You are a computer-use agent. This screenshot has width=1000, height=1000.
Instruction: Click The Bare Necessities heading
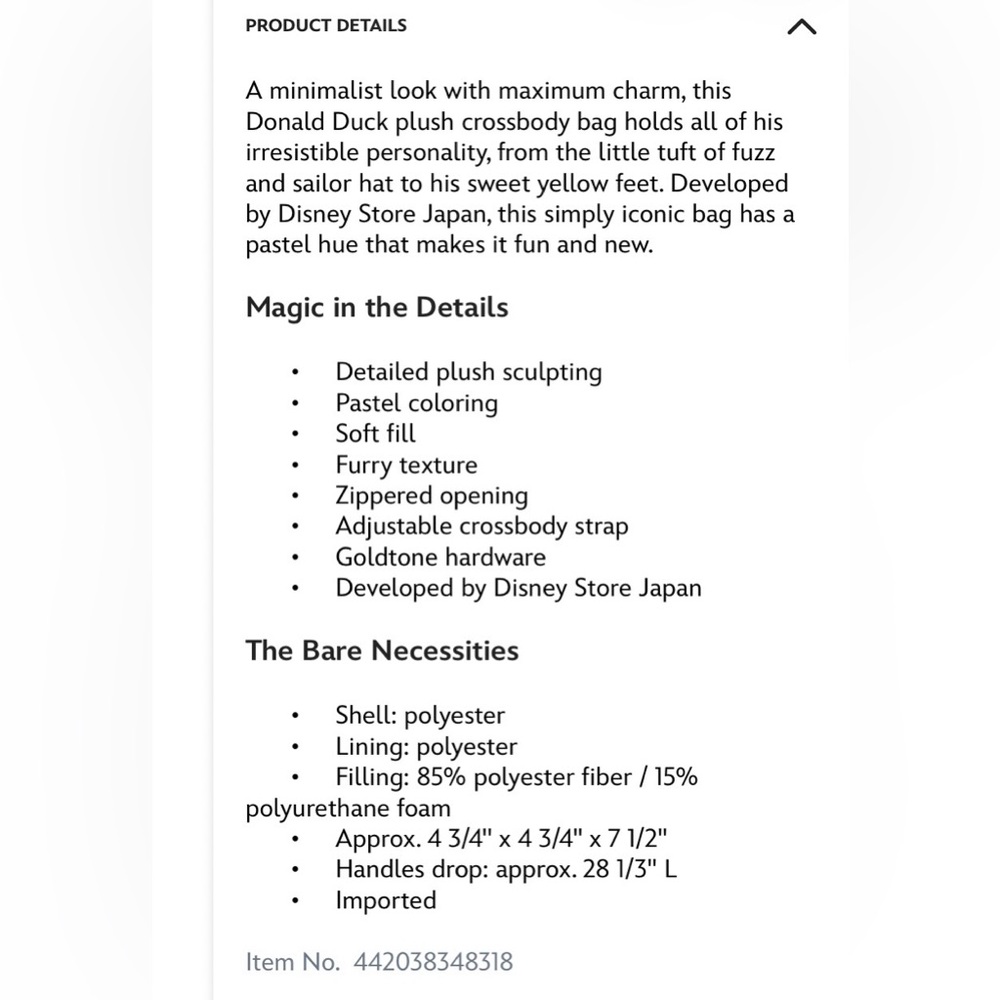click(x=382, y=651)
